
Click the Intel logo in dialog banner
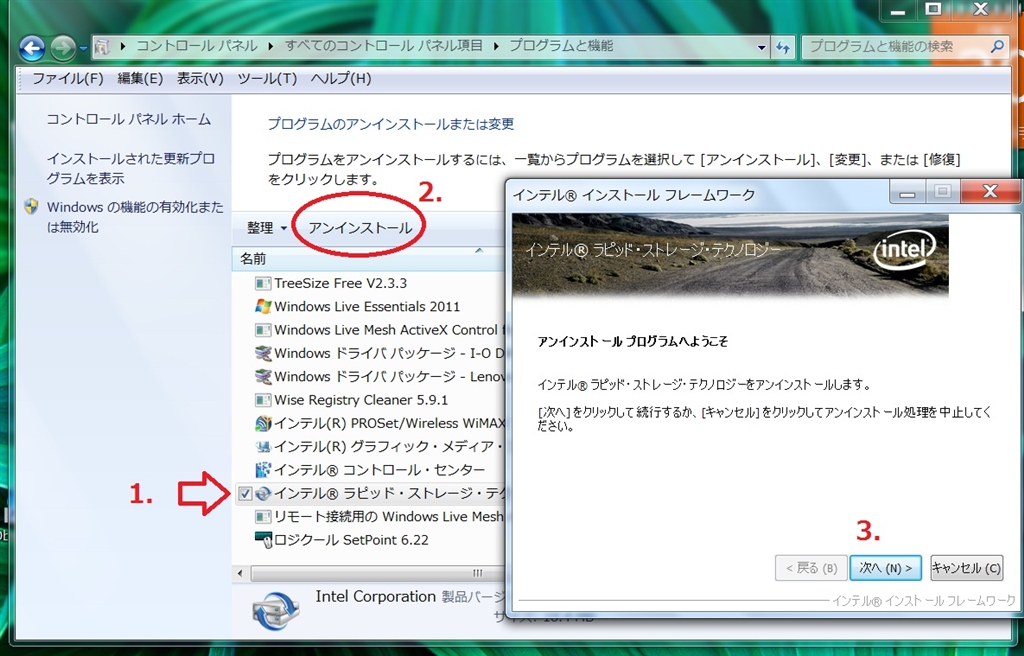coord(904,250)
